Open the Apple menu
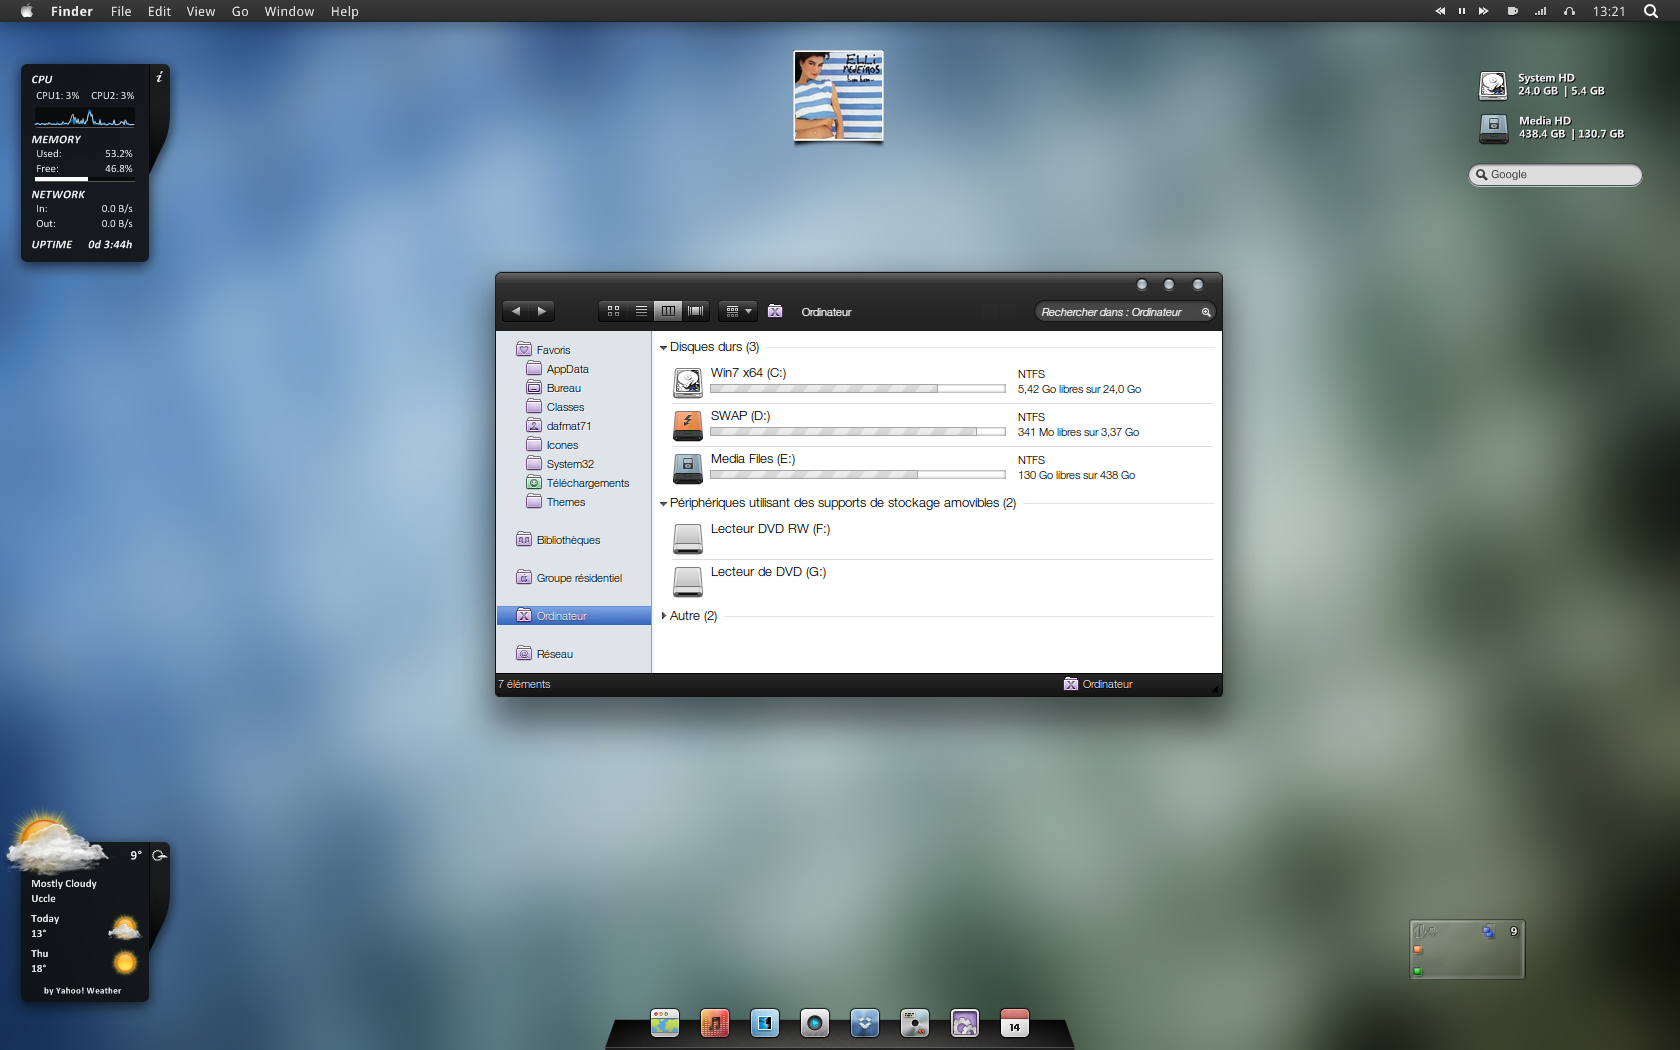This screenshot has height=1050, width=1680. click(x=27, y=11)
